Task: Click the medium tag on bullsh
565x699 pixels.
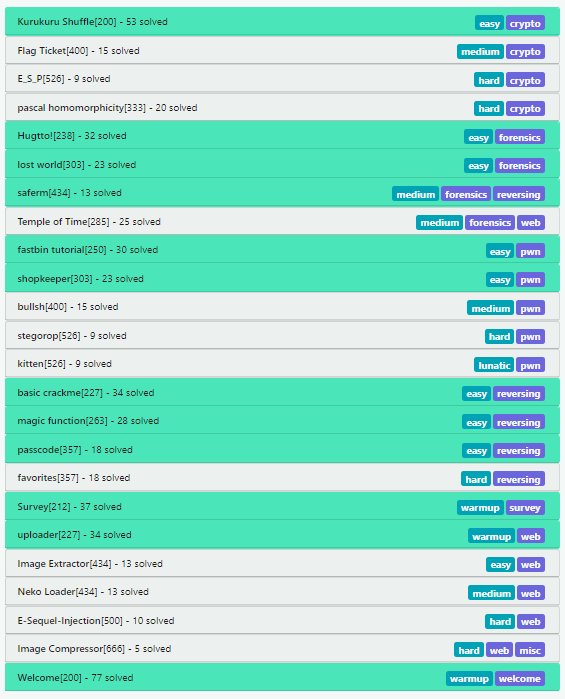Action: [x=491, y=308]
